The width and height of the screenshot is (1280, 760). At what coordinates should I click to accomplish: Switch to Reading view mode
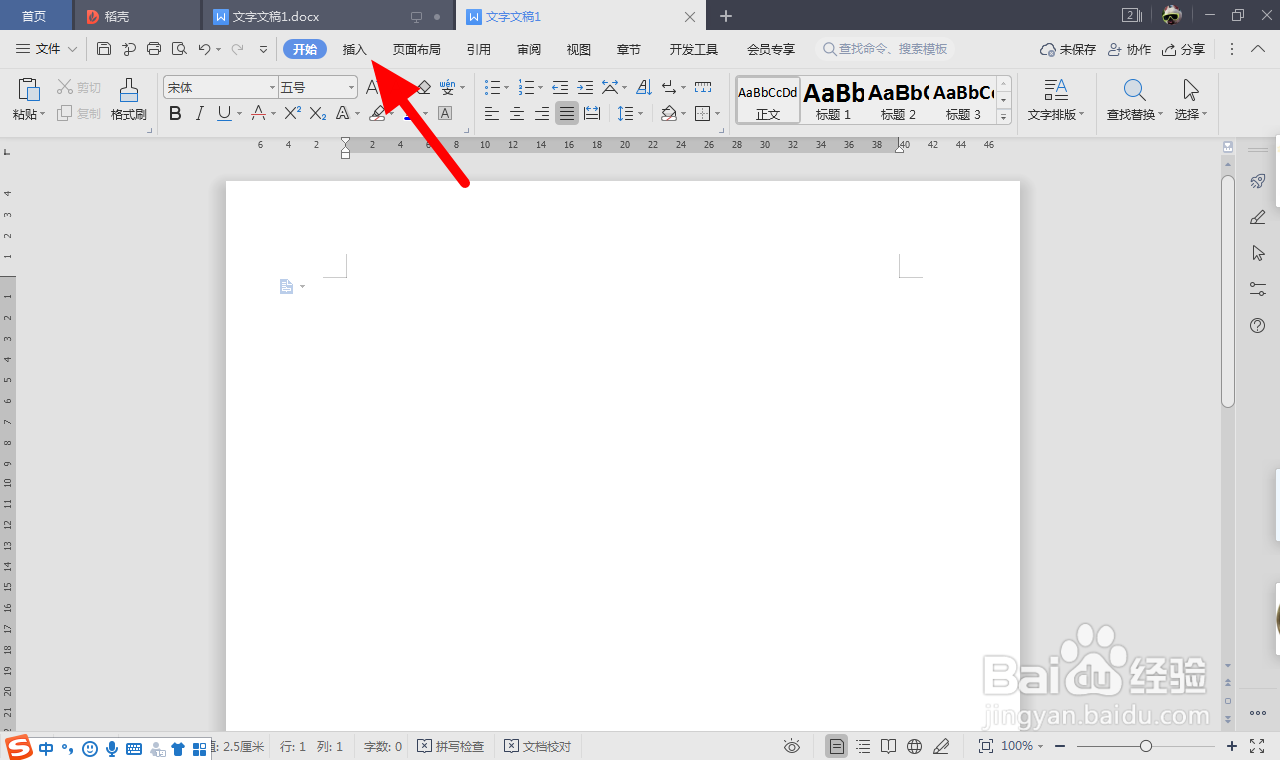point(889,746)
